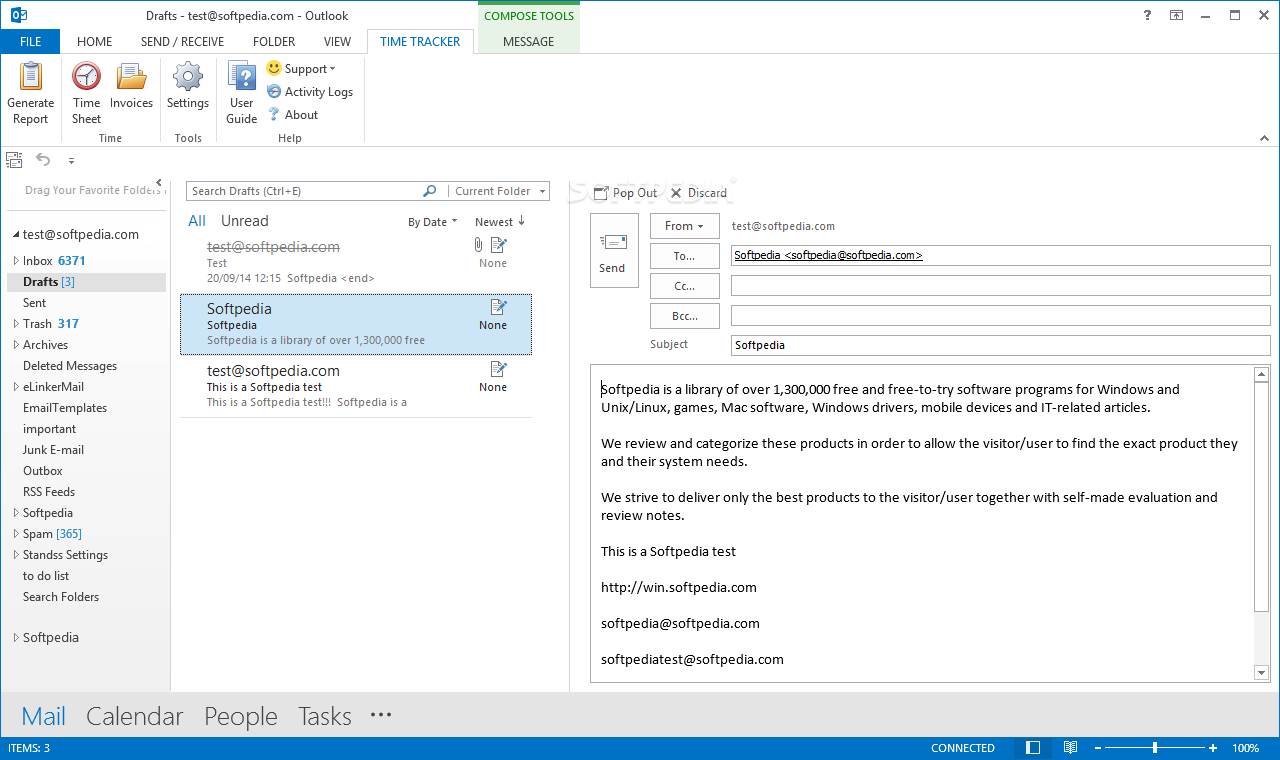Open the Invoices folder icon
The width and height of the screenshot is (1280, 760).
[131, 87]
